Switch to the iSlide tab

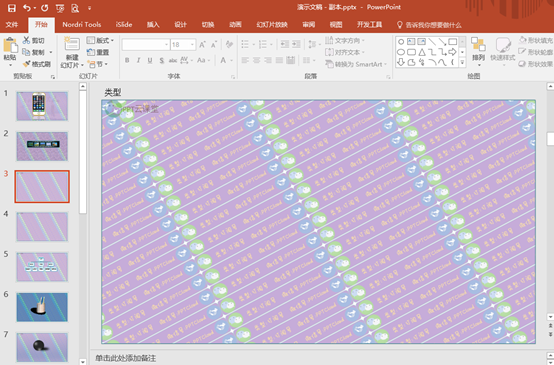(124, 24)
